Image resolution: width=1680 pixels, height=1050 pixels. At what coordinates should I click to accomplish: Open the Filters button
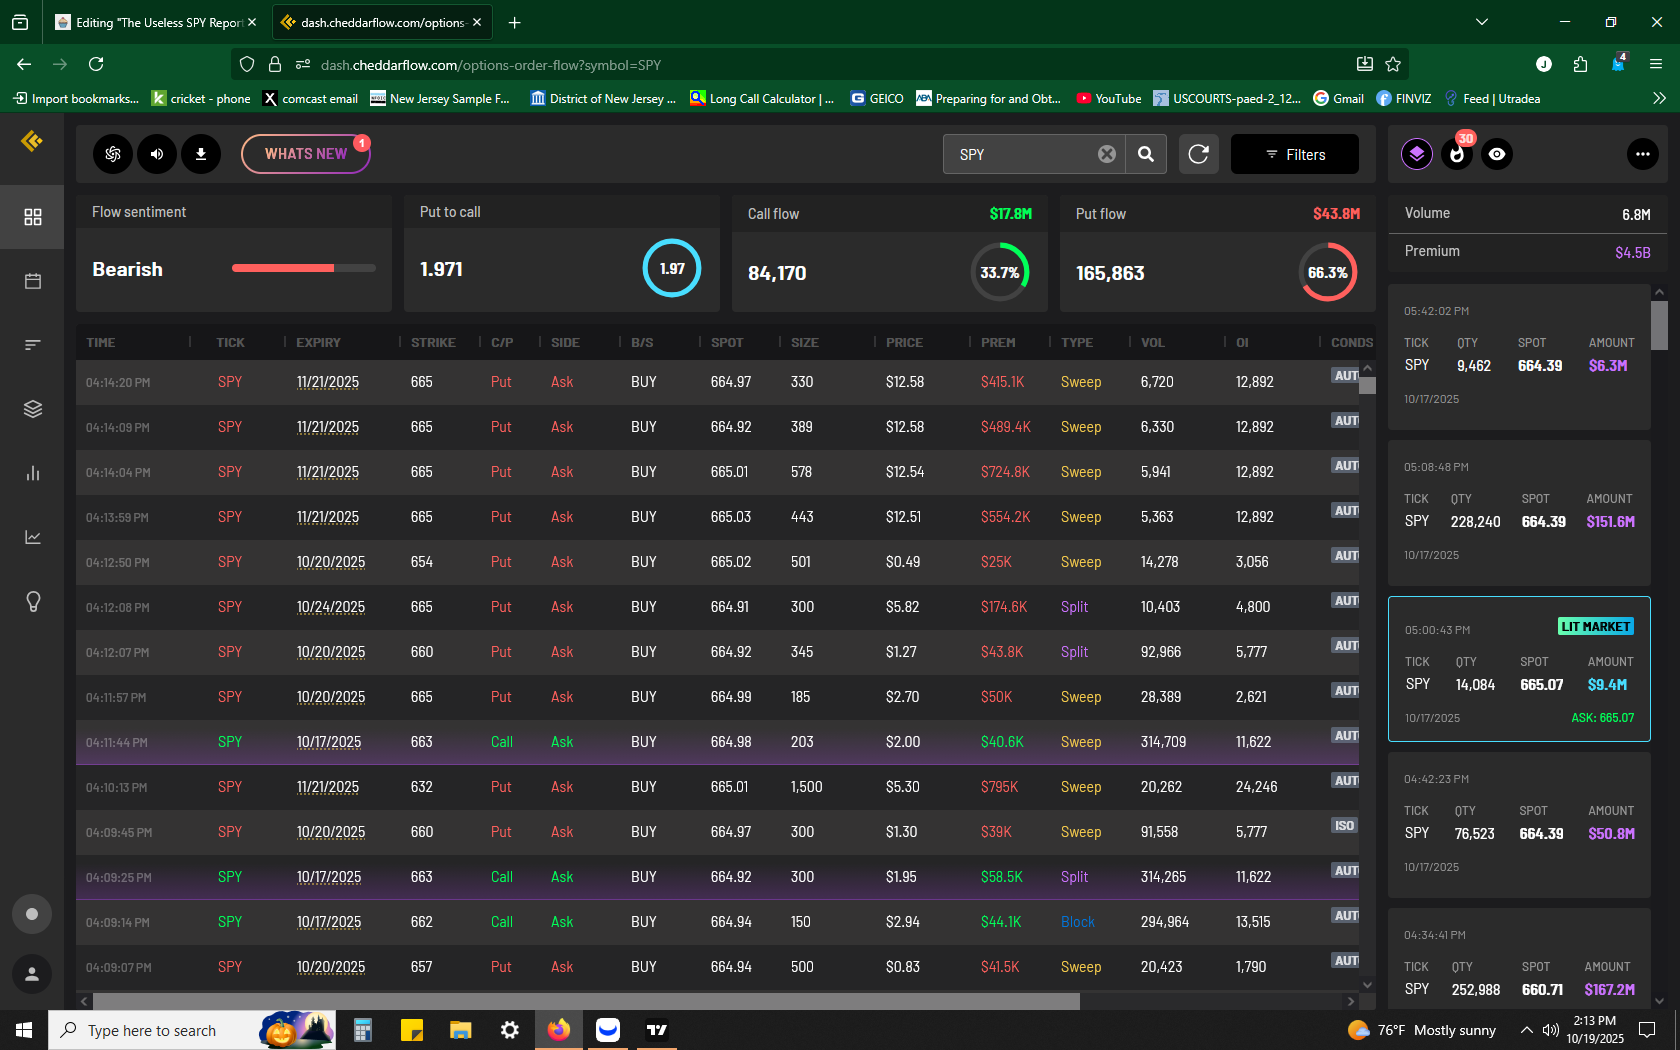(1295, 154)
